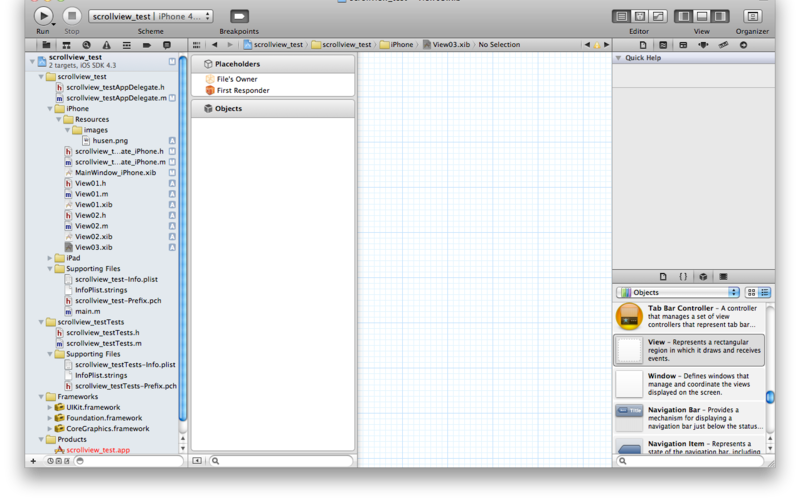Viewport: 800px width, 502px height.
Task: Show the Connections inspector
Action: click(x=743, y=45)
